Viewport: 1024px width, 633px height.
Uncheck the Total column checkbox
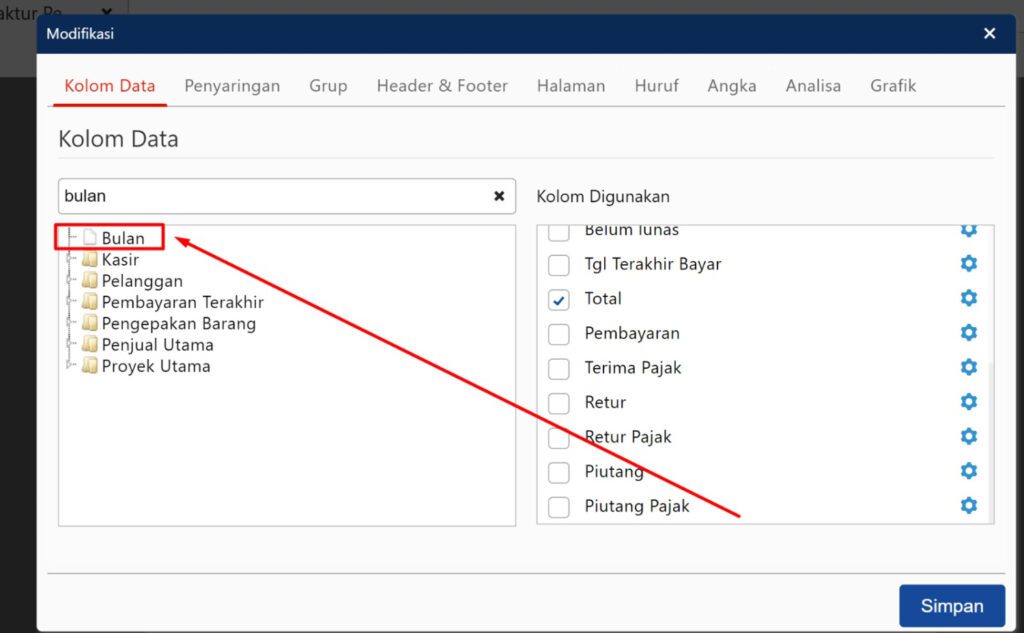[558, 298]
